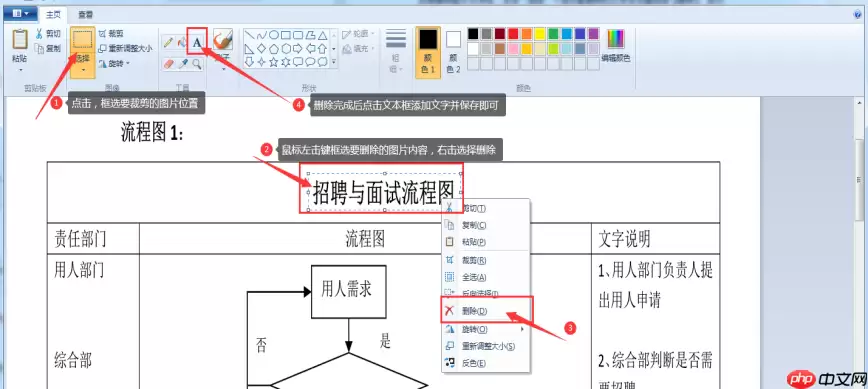The image size is (868, 389).
Task: Choose the Down arrow shape
Action: tap(250, 62)
